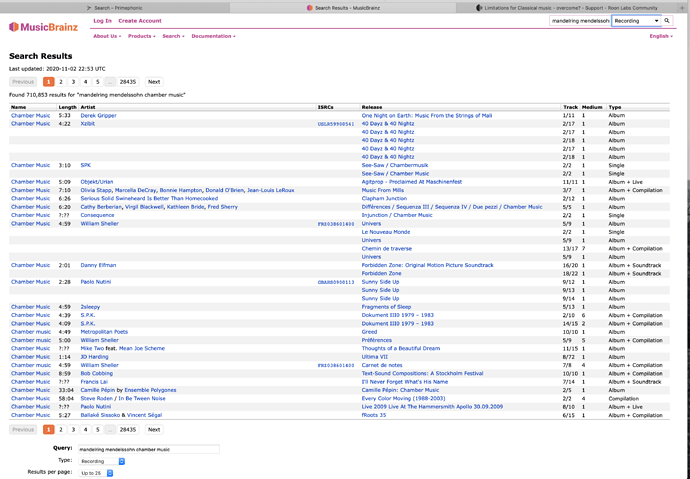Screen dimensions: 690x479
Task: Open artist Bob Cobbing
Action: click(97, 373)
